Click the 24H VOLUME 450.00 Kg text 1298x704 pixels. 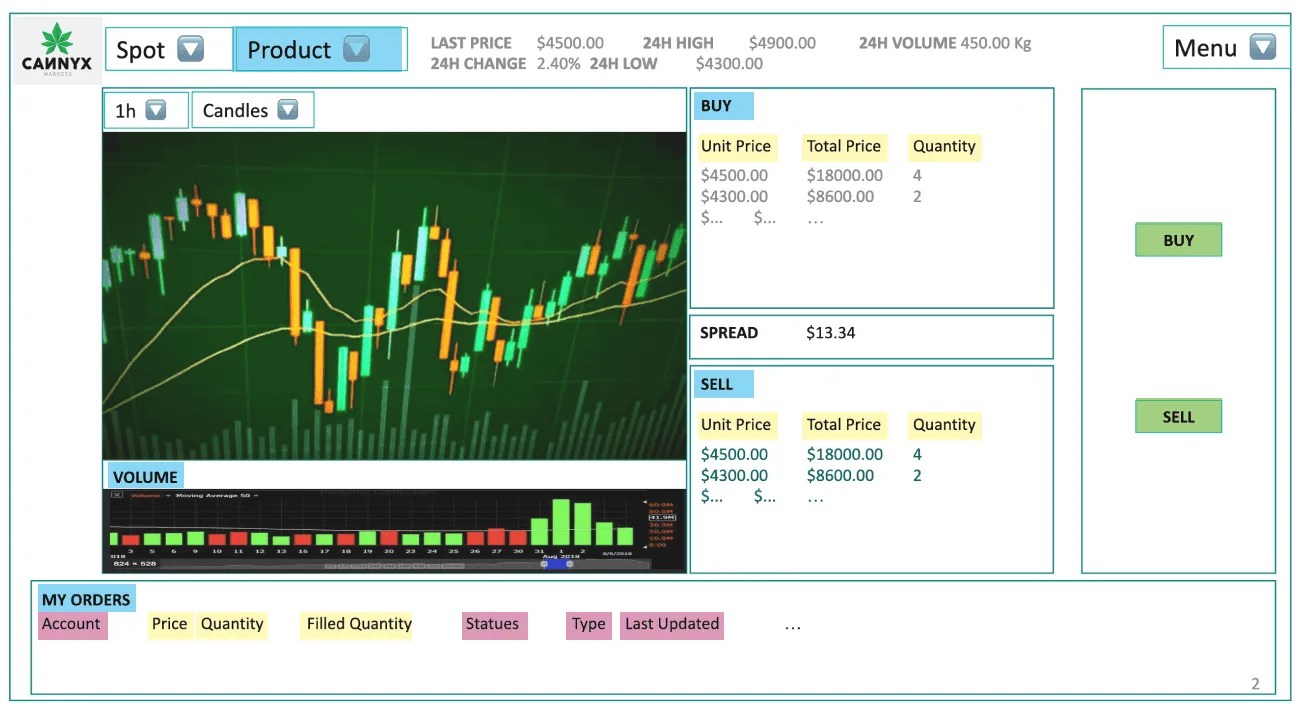pos(945,43)
